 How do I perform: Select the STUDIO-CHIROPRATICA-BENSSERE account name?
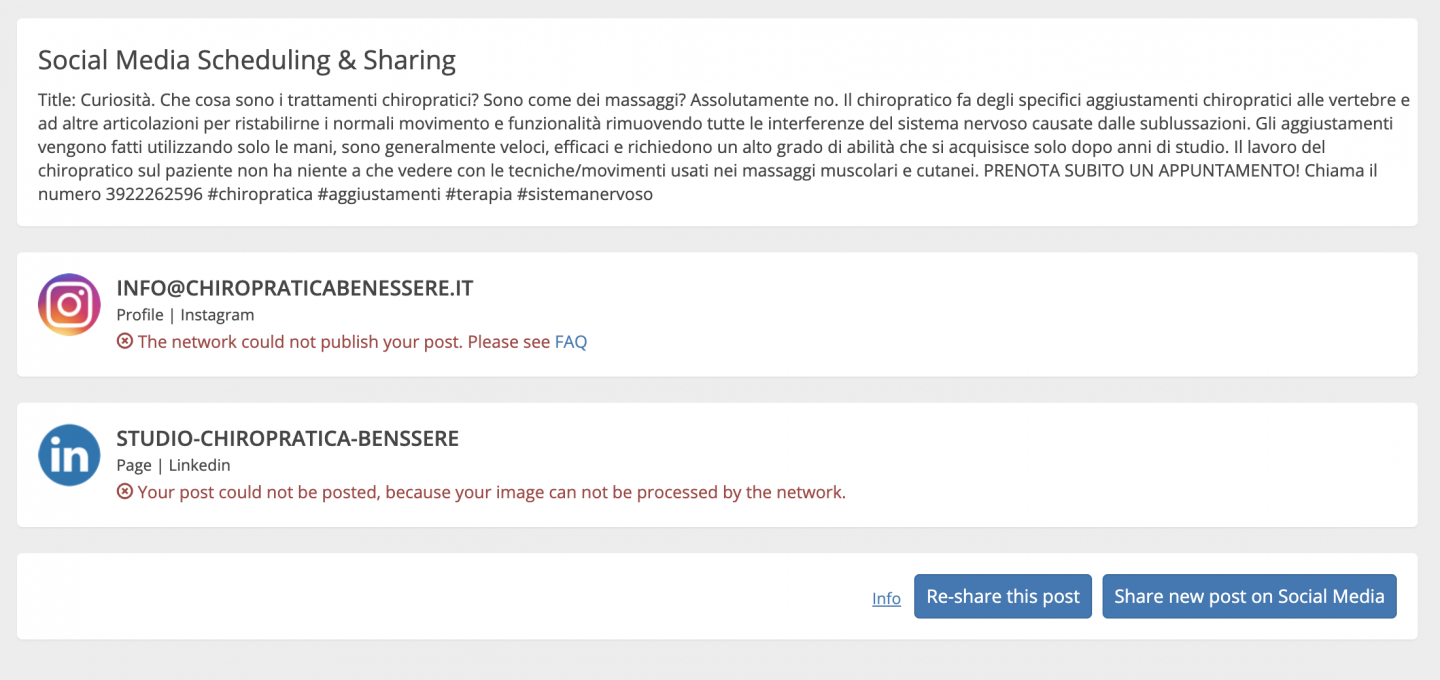[288, 439]
